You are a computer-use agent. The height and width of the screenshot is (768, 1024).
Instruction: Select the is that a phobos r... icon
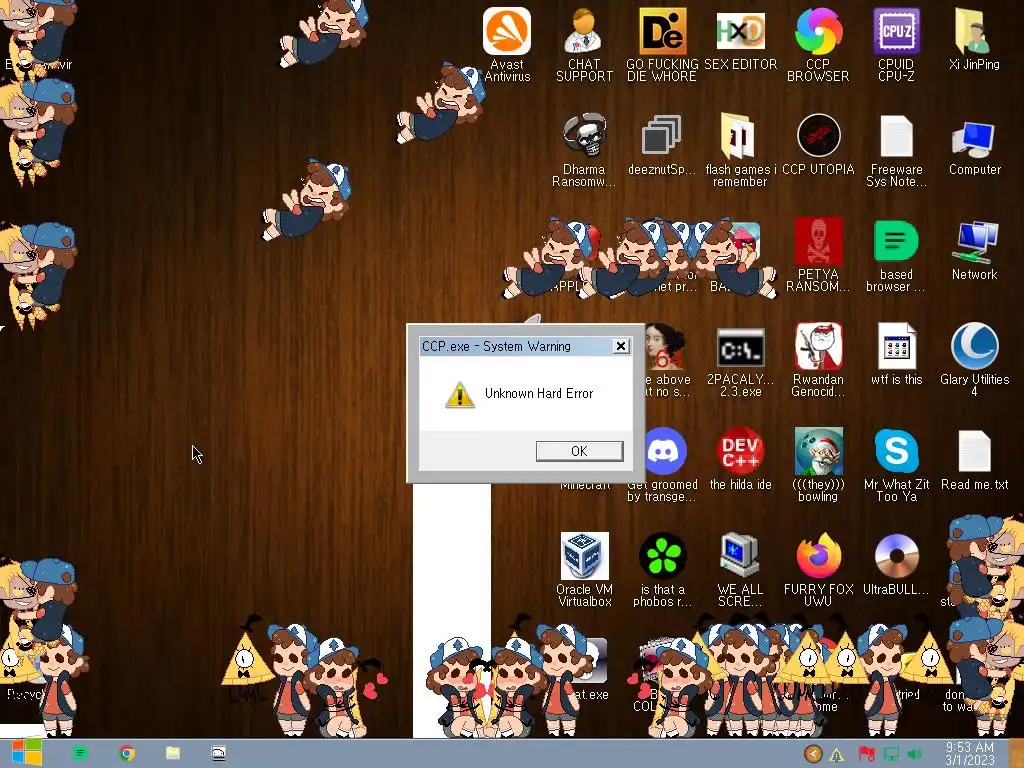662,570
